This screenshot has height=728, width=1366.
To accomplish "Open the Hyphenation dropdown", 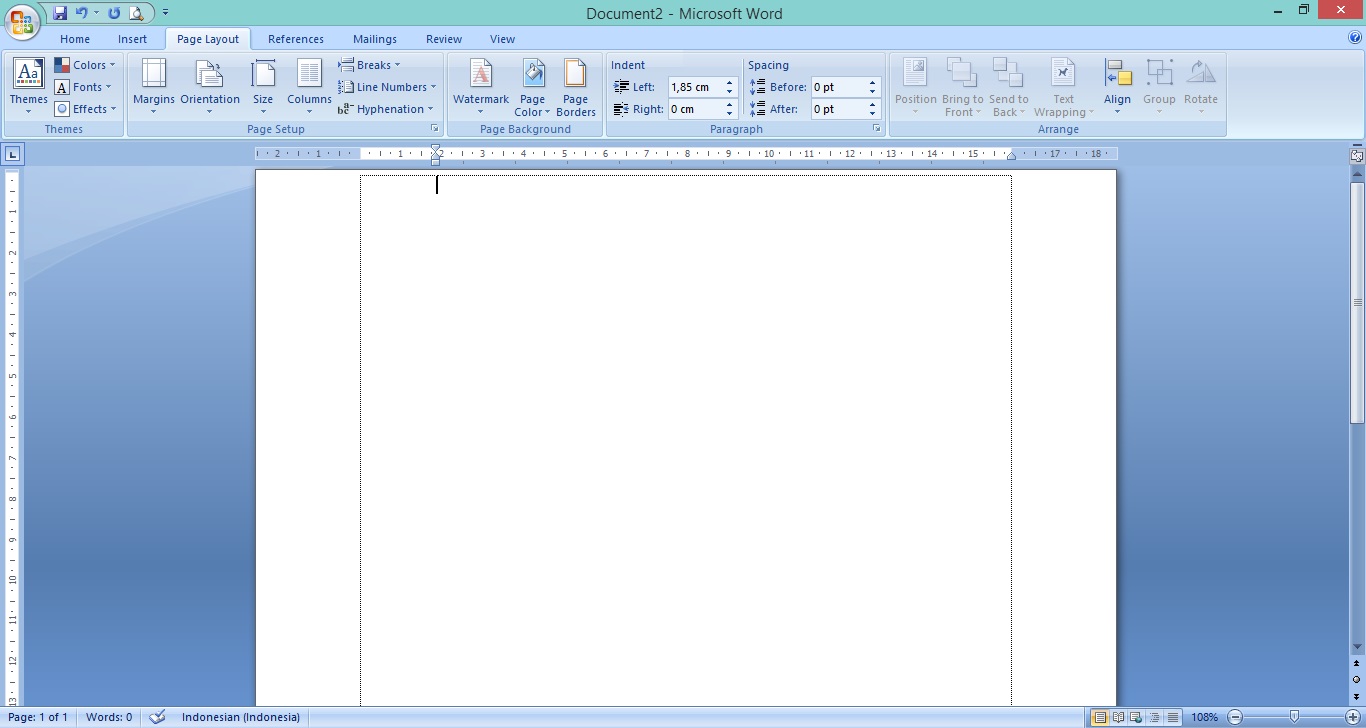I will pos(386,109).
